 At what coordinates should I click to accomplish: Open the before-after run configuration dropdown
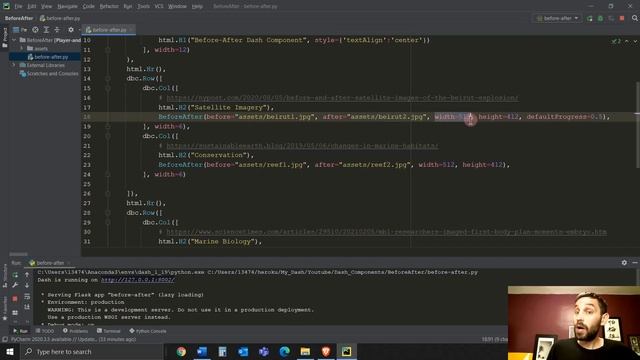557,18
